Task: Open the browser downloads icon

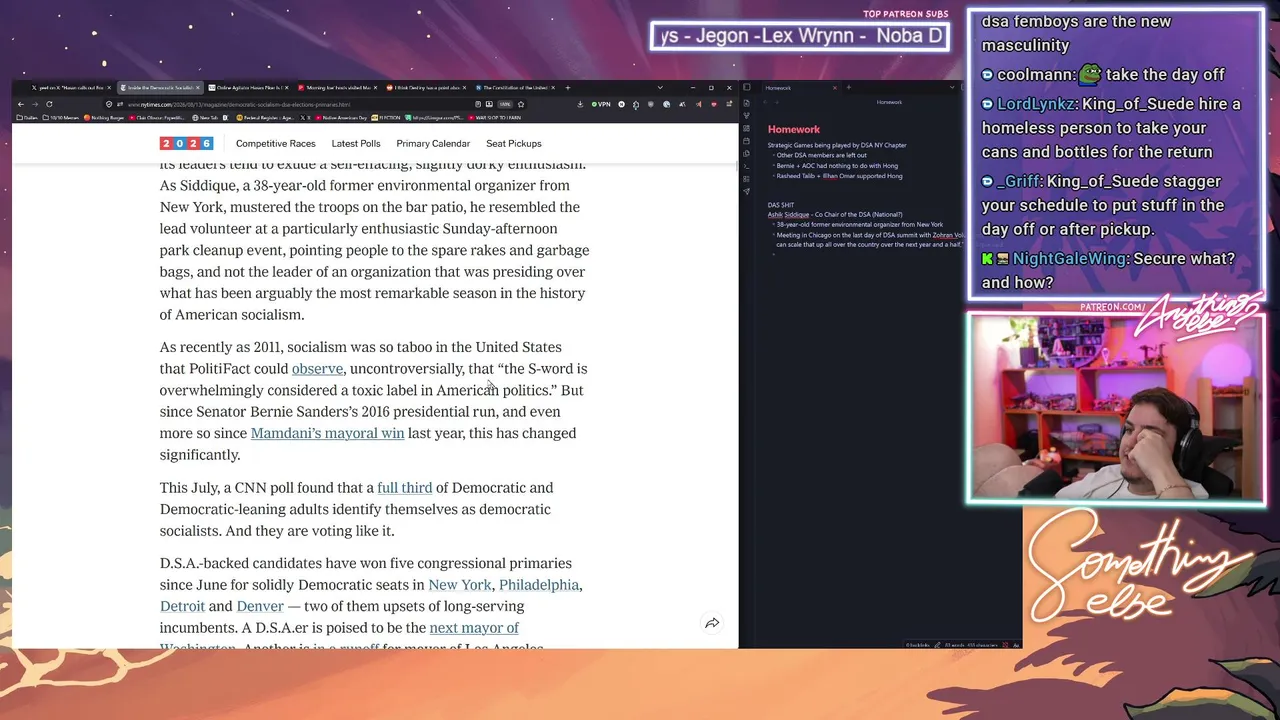Action: pyautogui.click(x=580, y=104)
